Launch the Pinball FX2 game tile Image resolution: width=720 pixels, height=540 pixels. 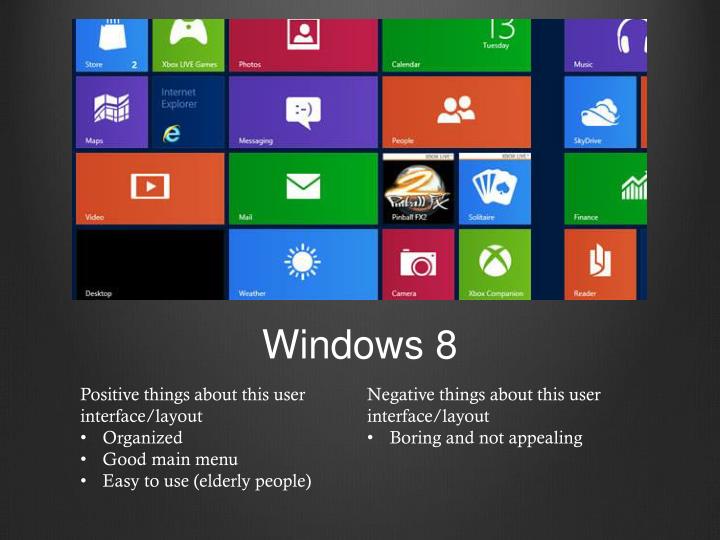418,189
